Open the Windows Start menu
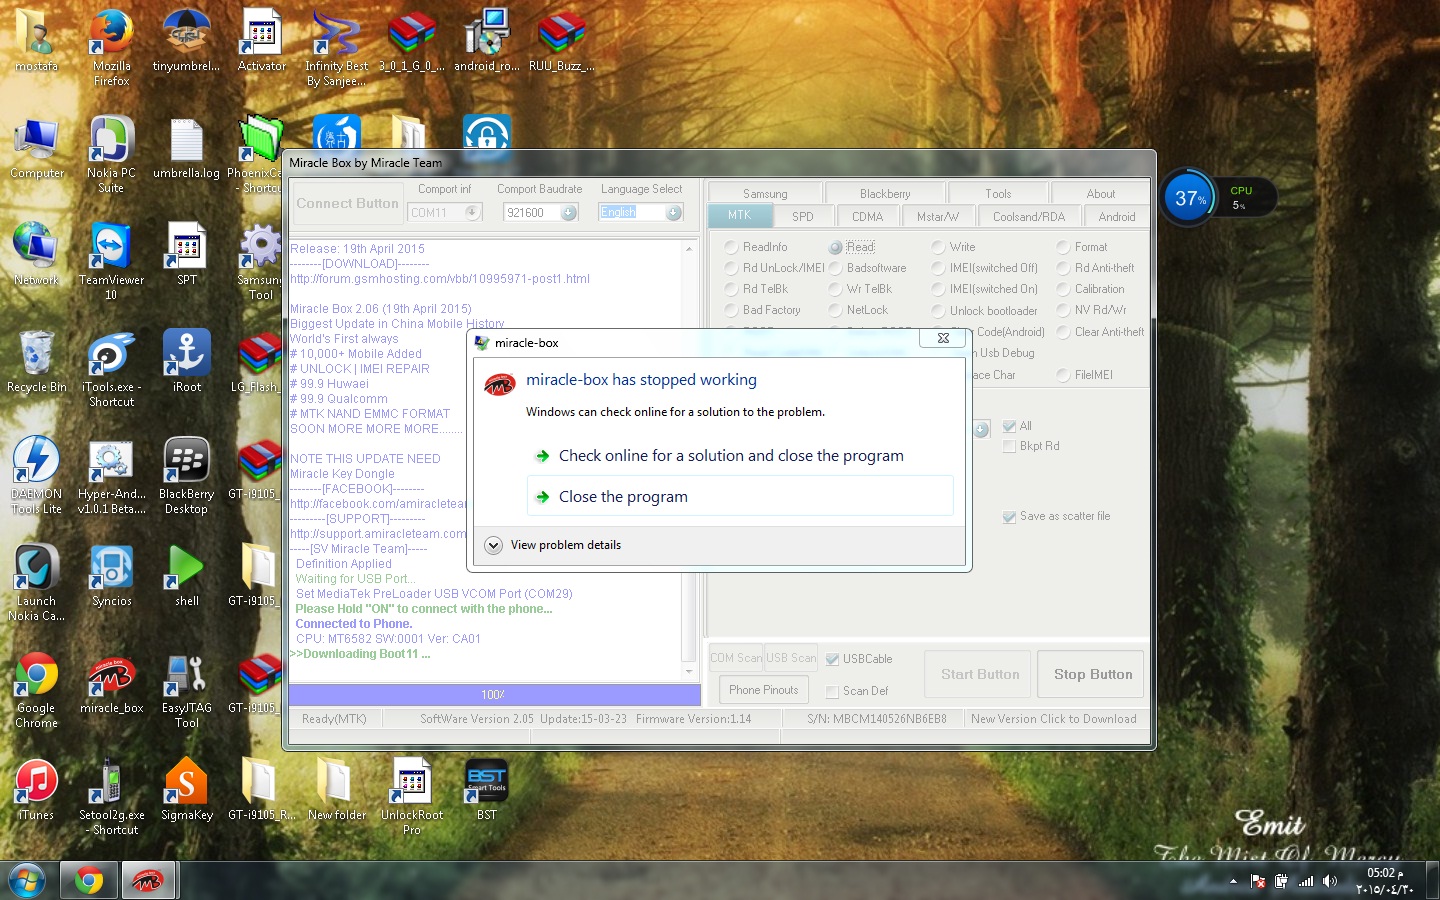 coord(27,881)
